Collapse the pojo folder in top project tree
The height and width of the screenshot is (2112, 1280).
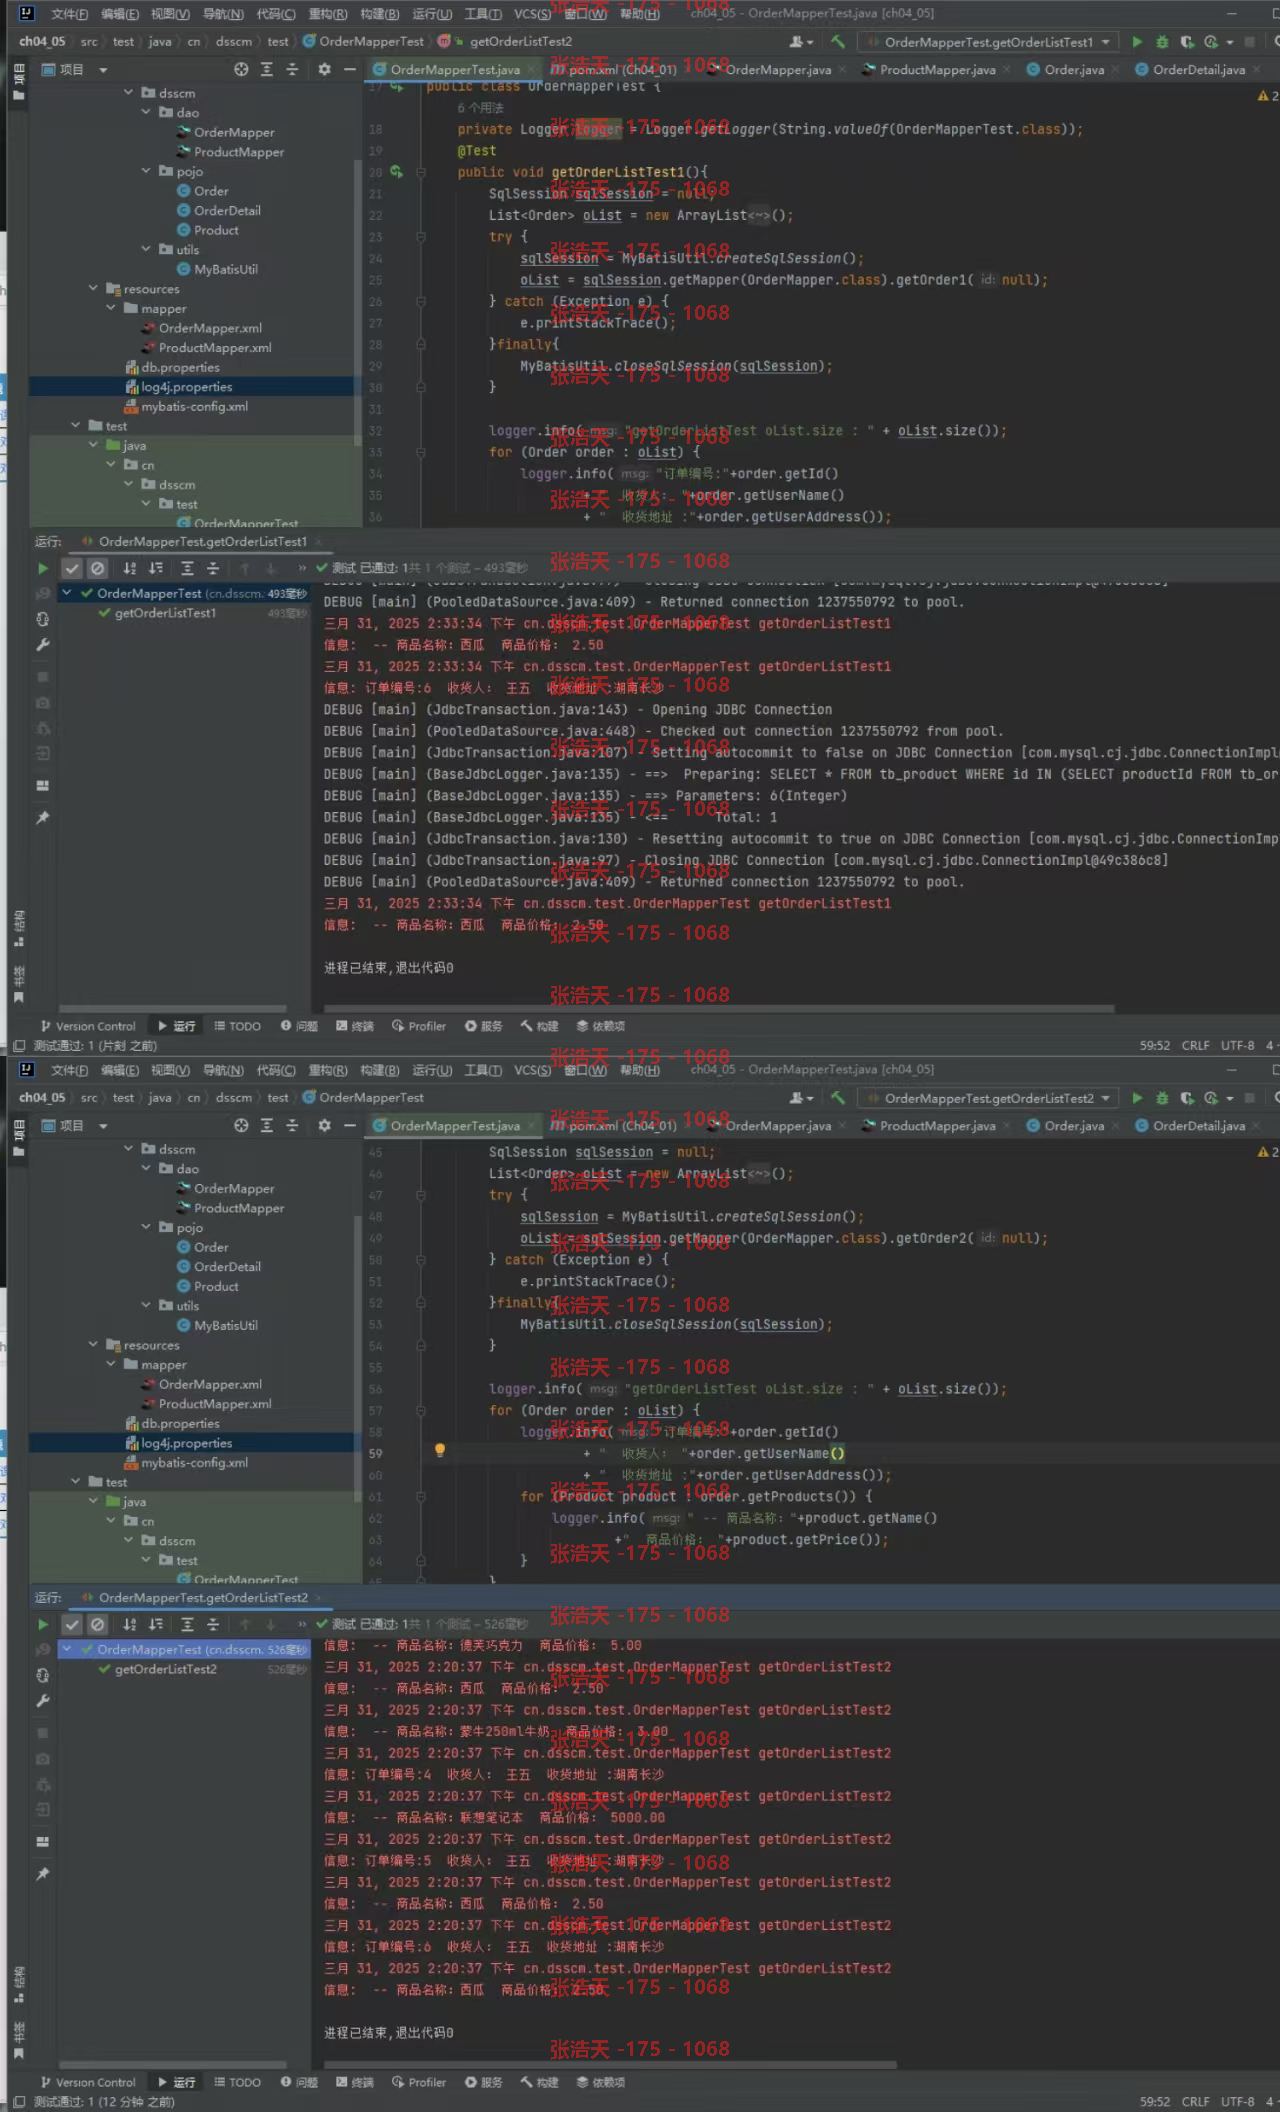(146, 171)
